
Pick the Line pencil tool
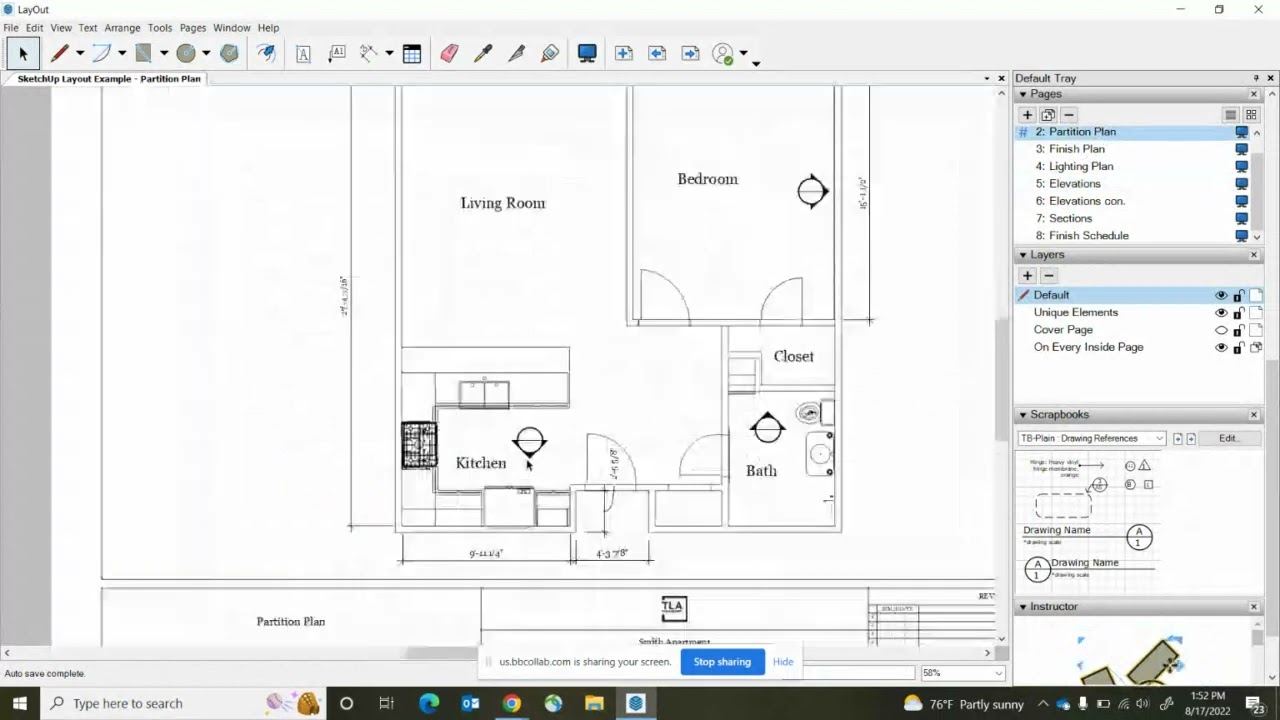[x=60, y=54]
